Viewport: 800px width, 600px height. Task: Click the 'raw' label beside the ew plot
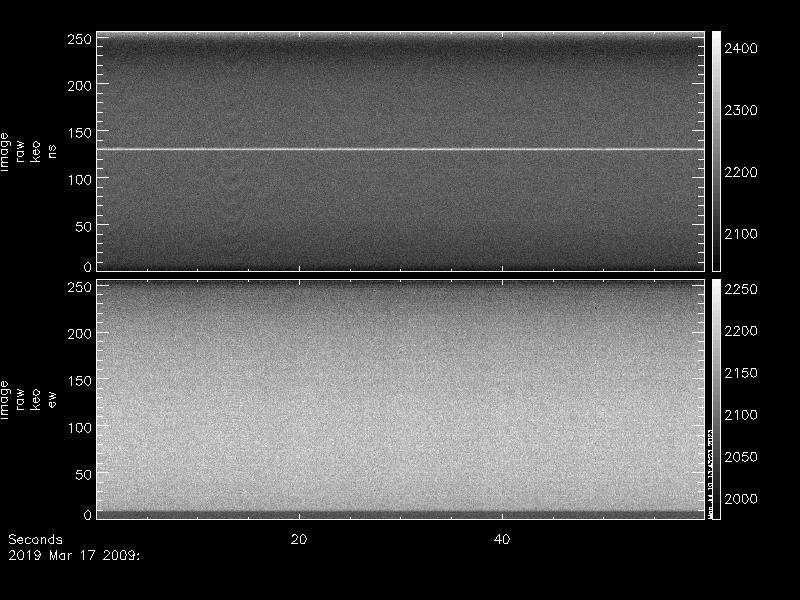click(20, 399)
